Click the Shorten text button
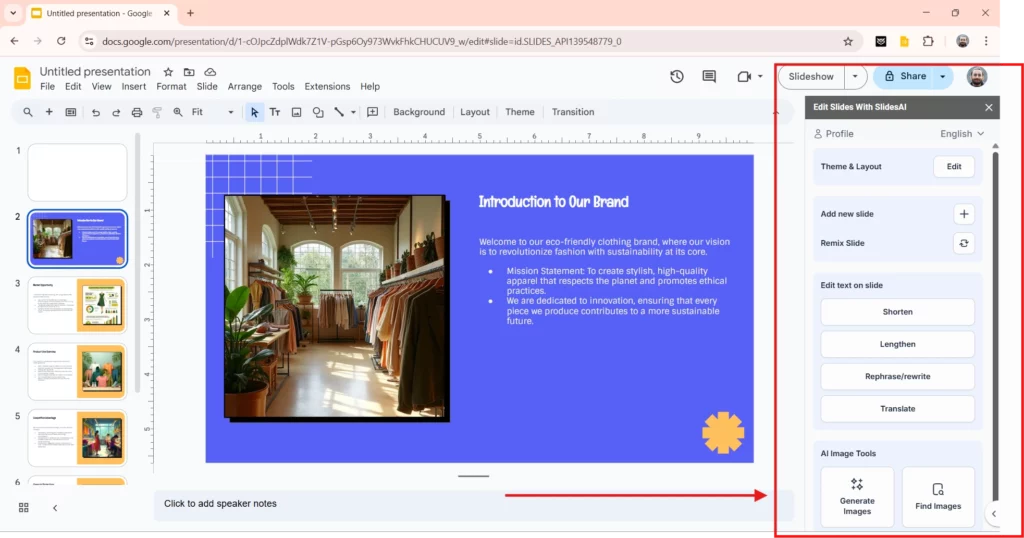 [x=897, y=312]
